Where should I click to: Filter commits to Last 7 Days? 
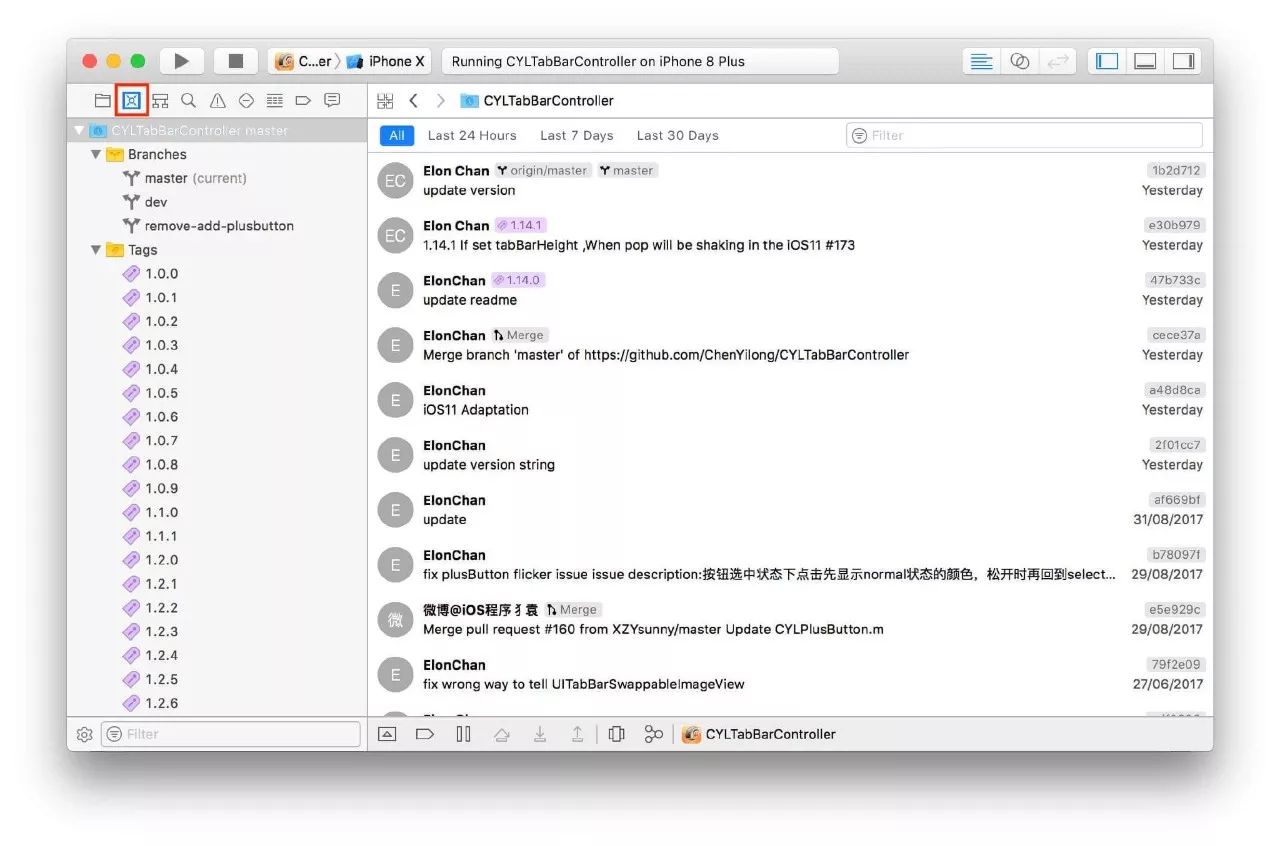[x=577, y=135]
